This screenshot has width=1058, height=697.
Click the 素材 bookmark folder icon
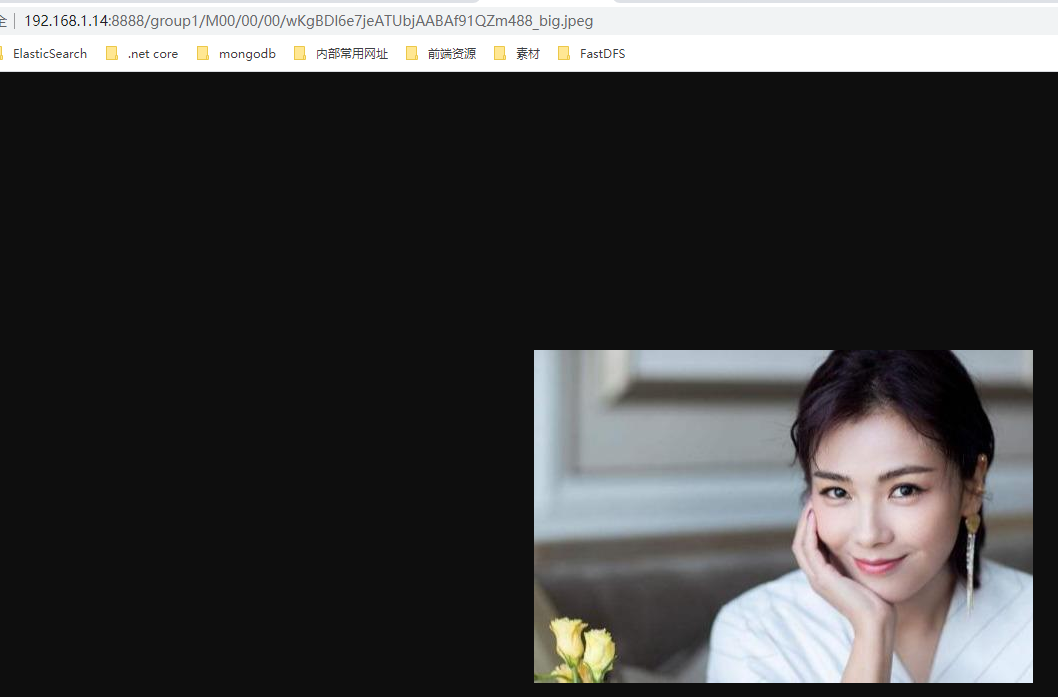[x=500, y=53]
